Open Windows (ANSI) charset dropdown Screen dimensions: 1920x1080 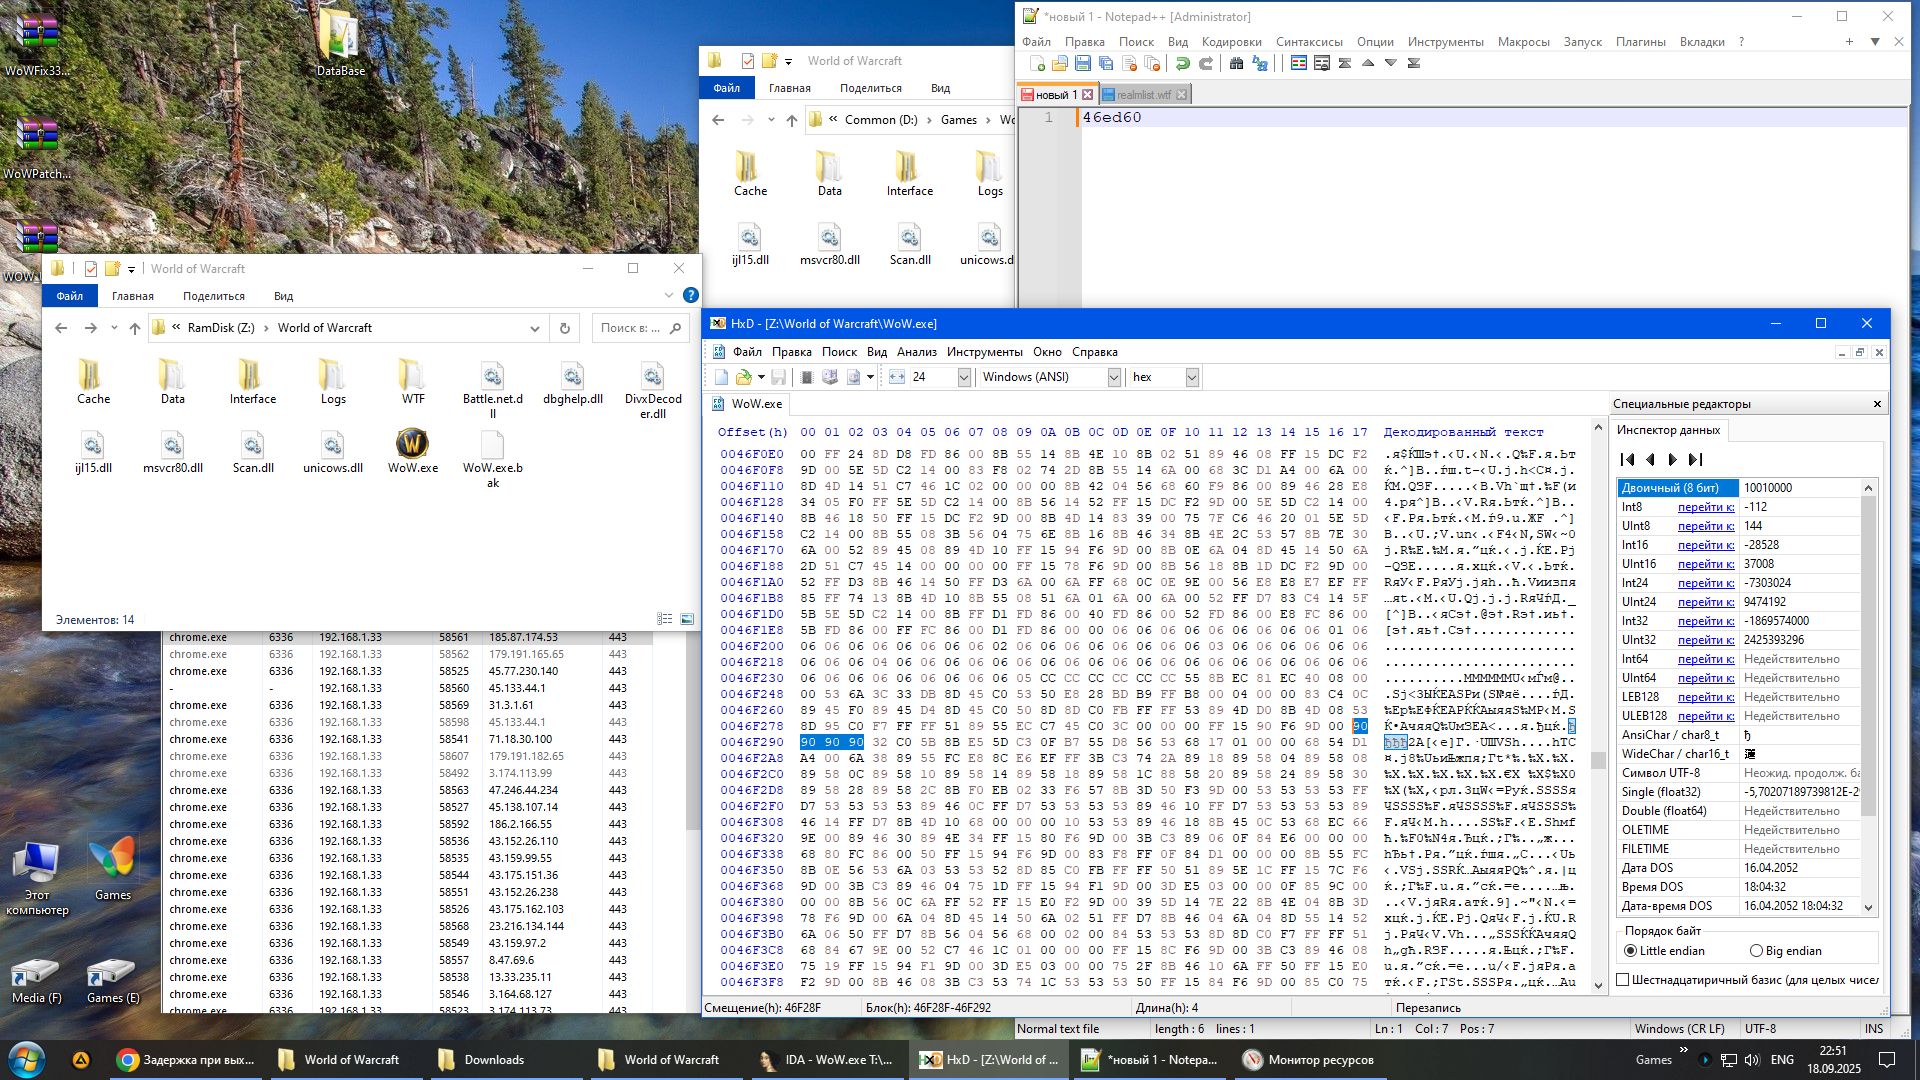pyautogui.click(x=1114, y=377)
